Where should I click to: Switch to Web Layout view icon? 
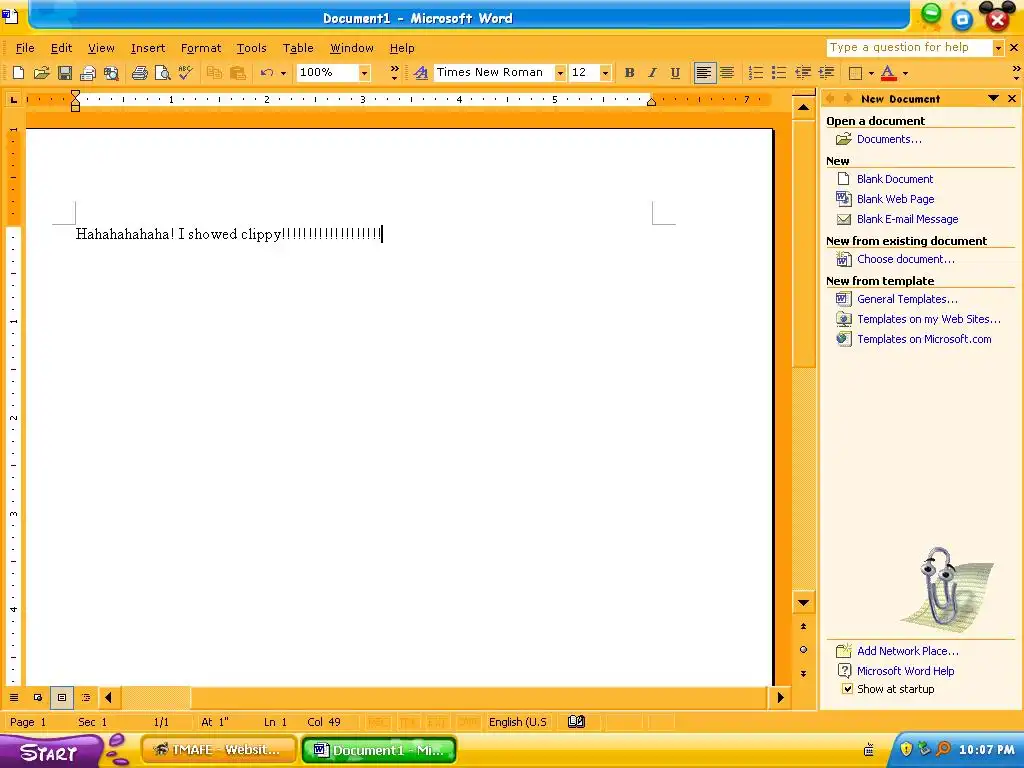point(38,697)
